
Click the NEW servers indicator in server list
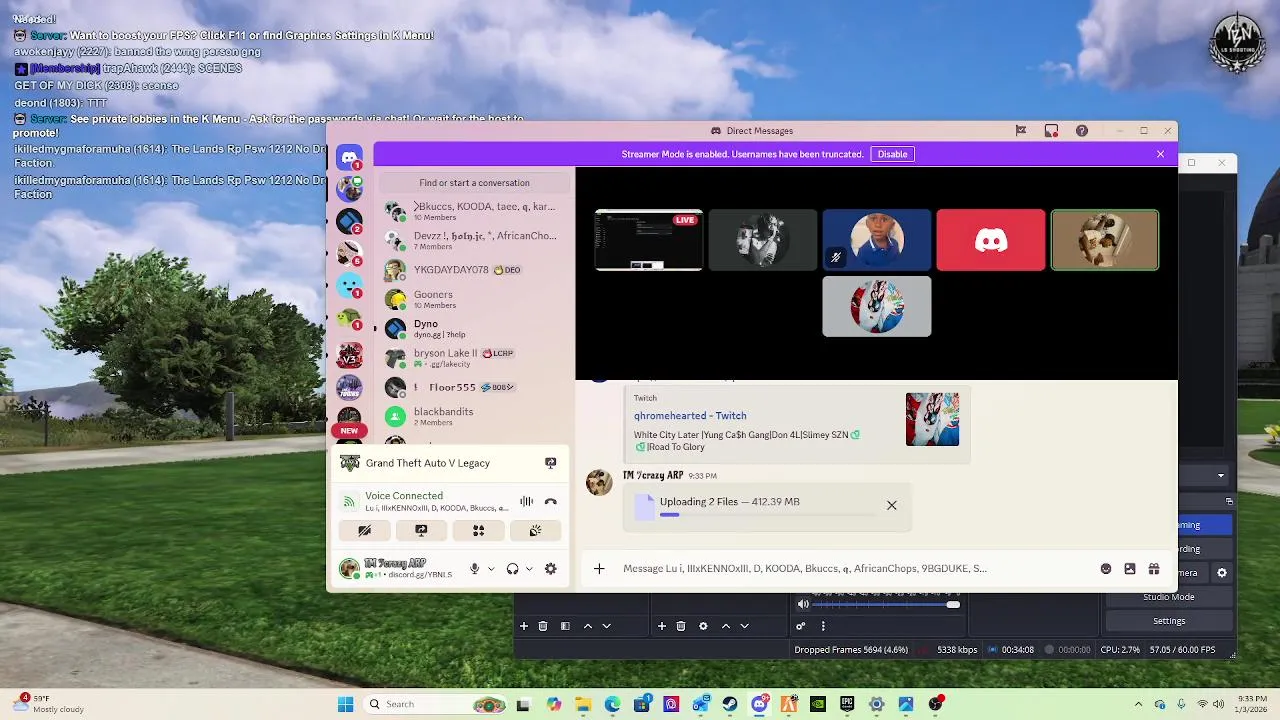(349, 430)
